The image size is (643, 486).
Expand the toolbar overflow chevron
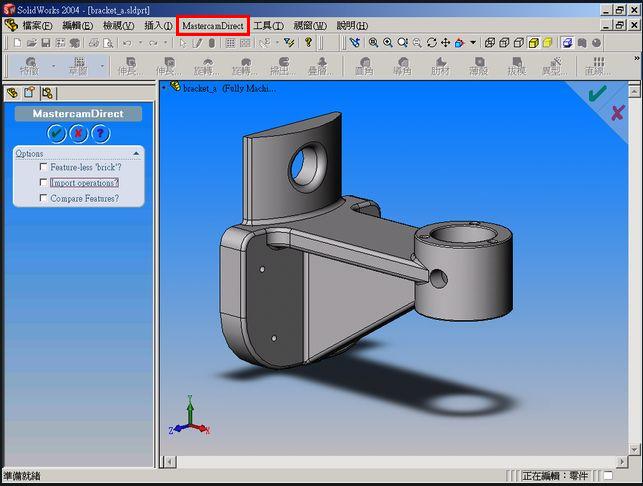point(636,58)
